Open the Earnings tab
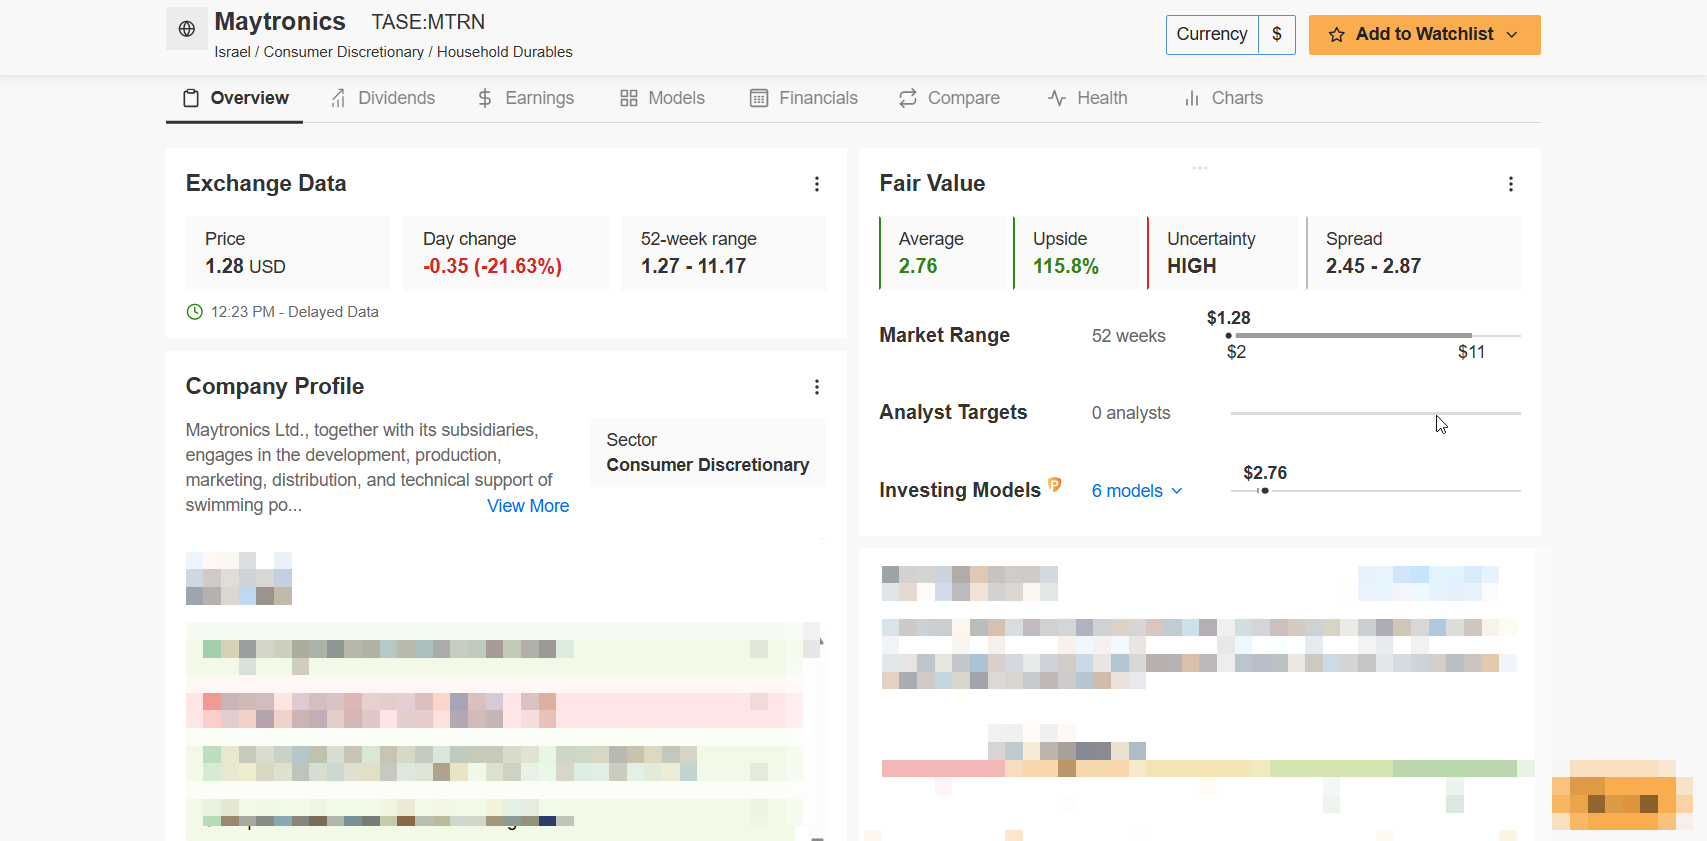 tap(526, 98)
